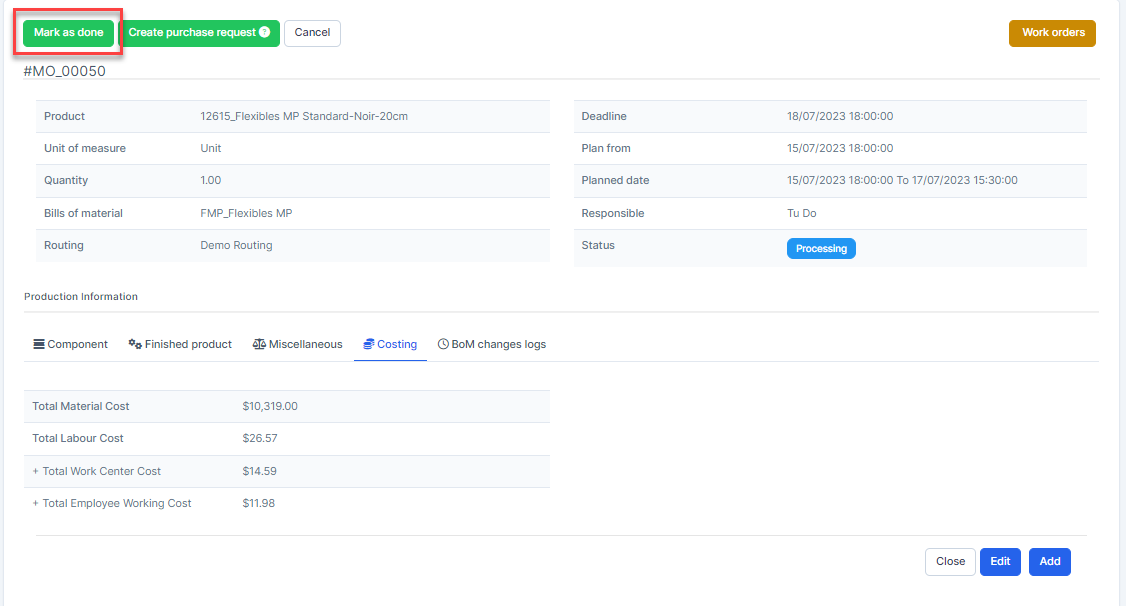Edit this manufacturing order
Image resolution: width=1126 pixels, height=606 pixels.
(1000, 562)
